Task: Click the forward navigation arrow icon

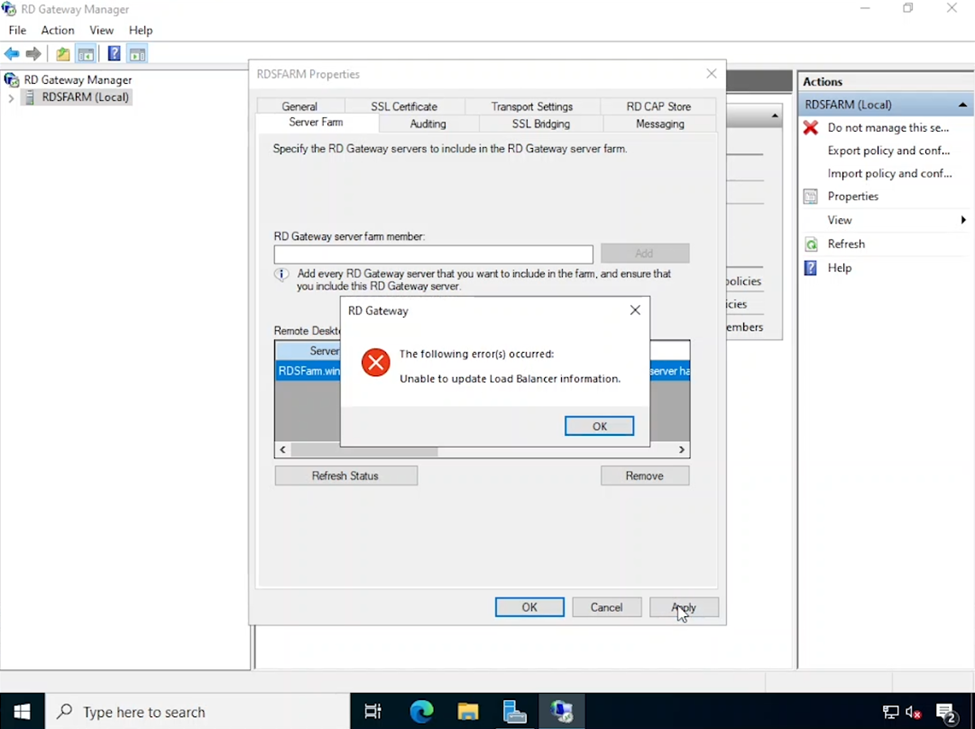Action: coord(31,53)
